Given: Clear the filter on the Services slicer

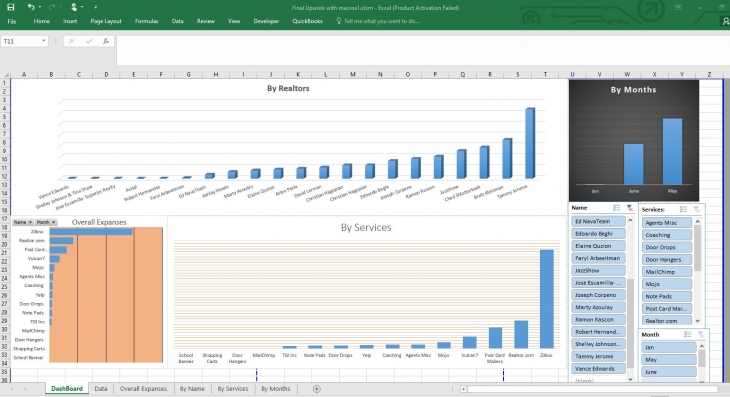Looking at the screenshot, I should click(x=696, y=209).
